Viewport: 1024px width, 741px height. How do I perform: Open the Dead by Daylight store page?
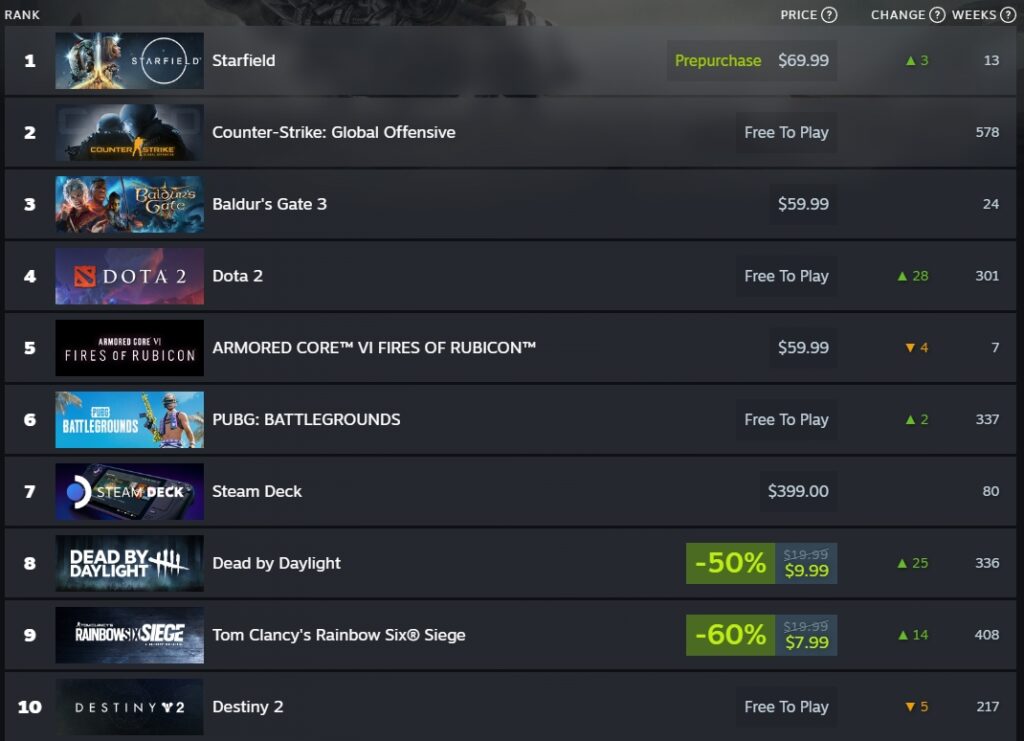tap(276, 563)
